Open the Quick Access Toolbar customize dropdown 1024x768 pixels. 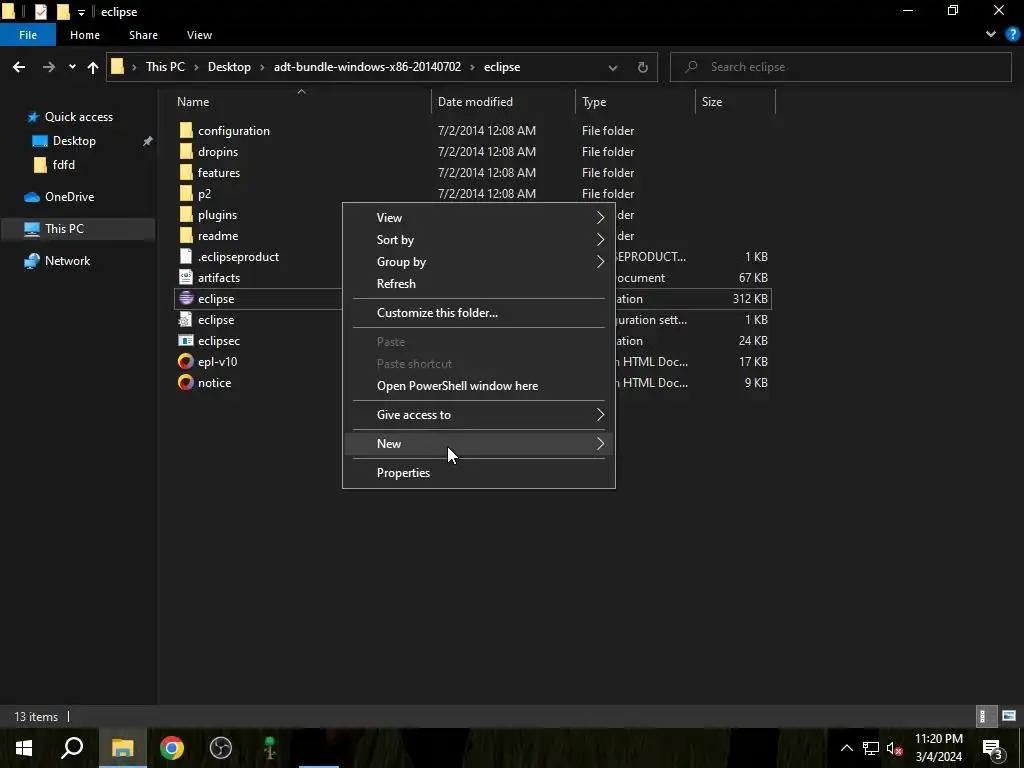point(82,12)
